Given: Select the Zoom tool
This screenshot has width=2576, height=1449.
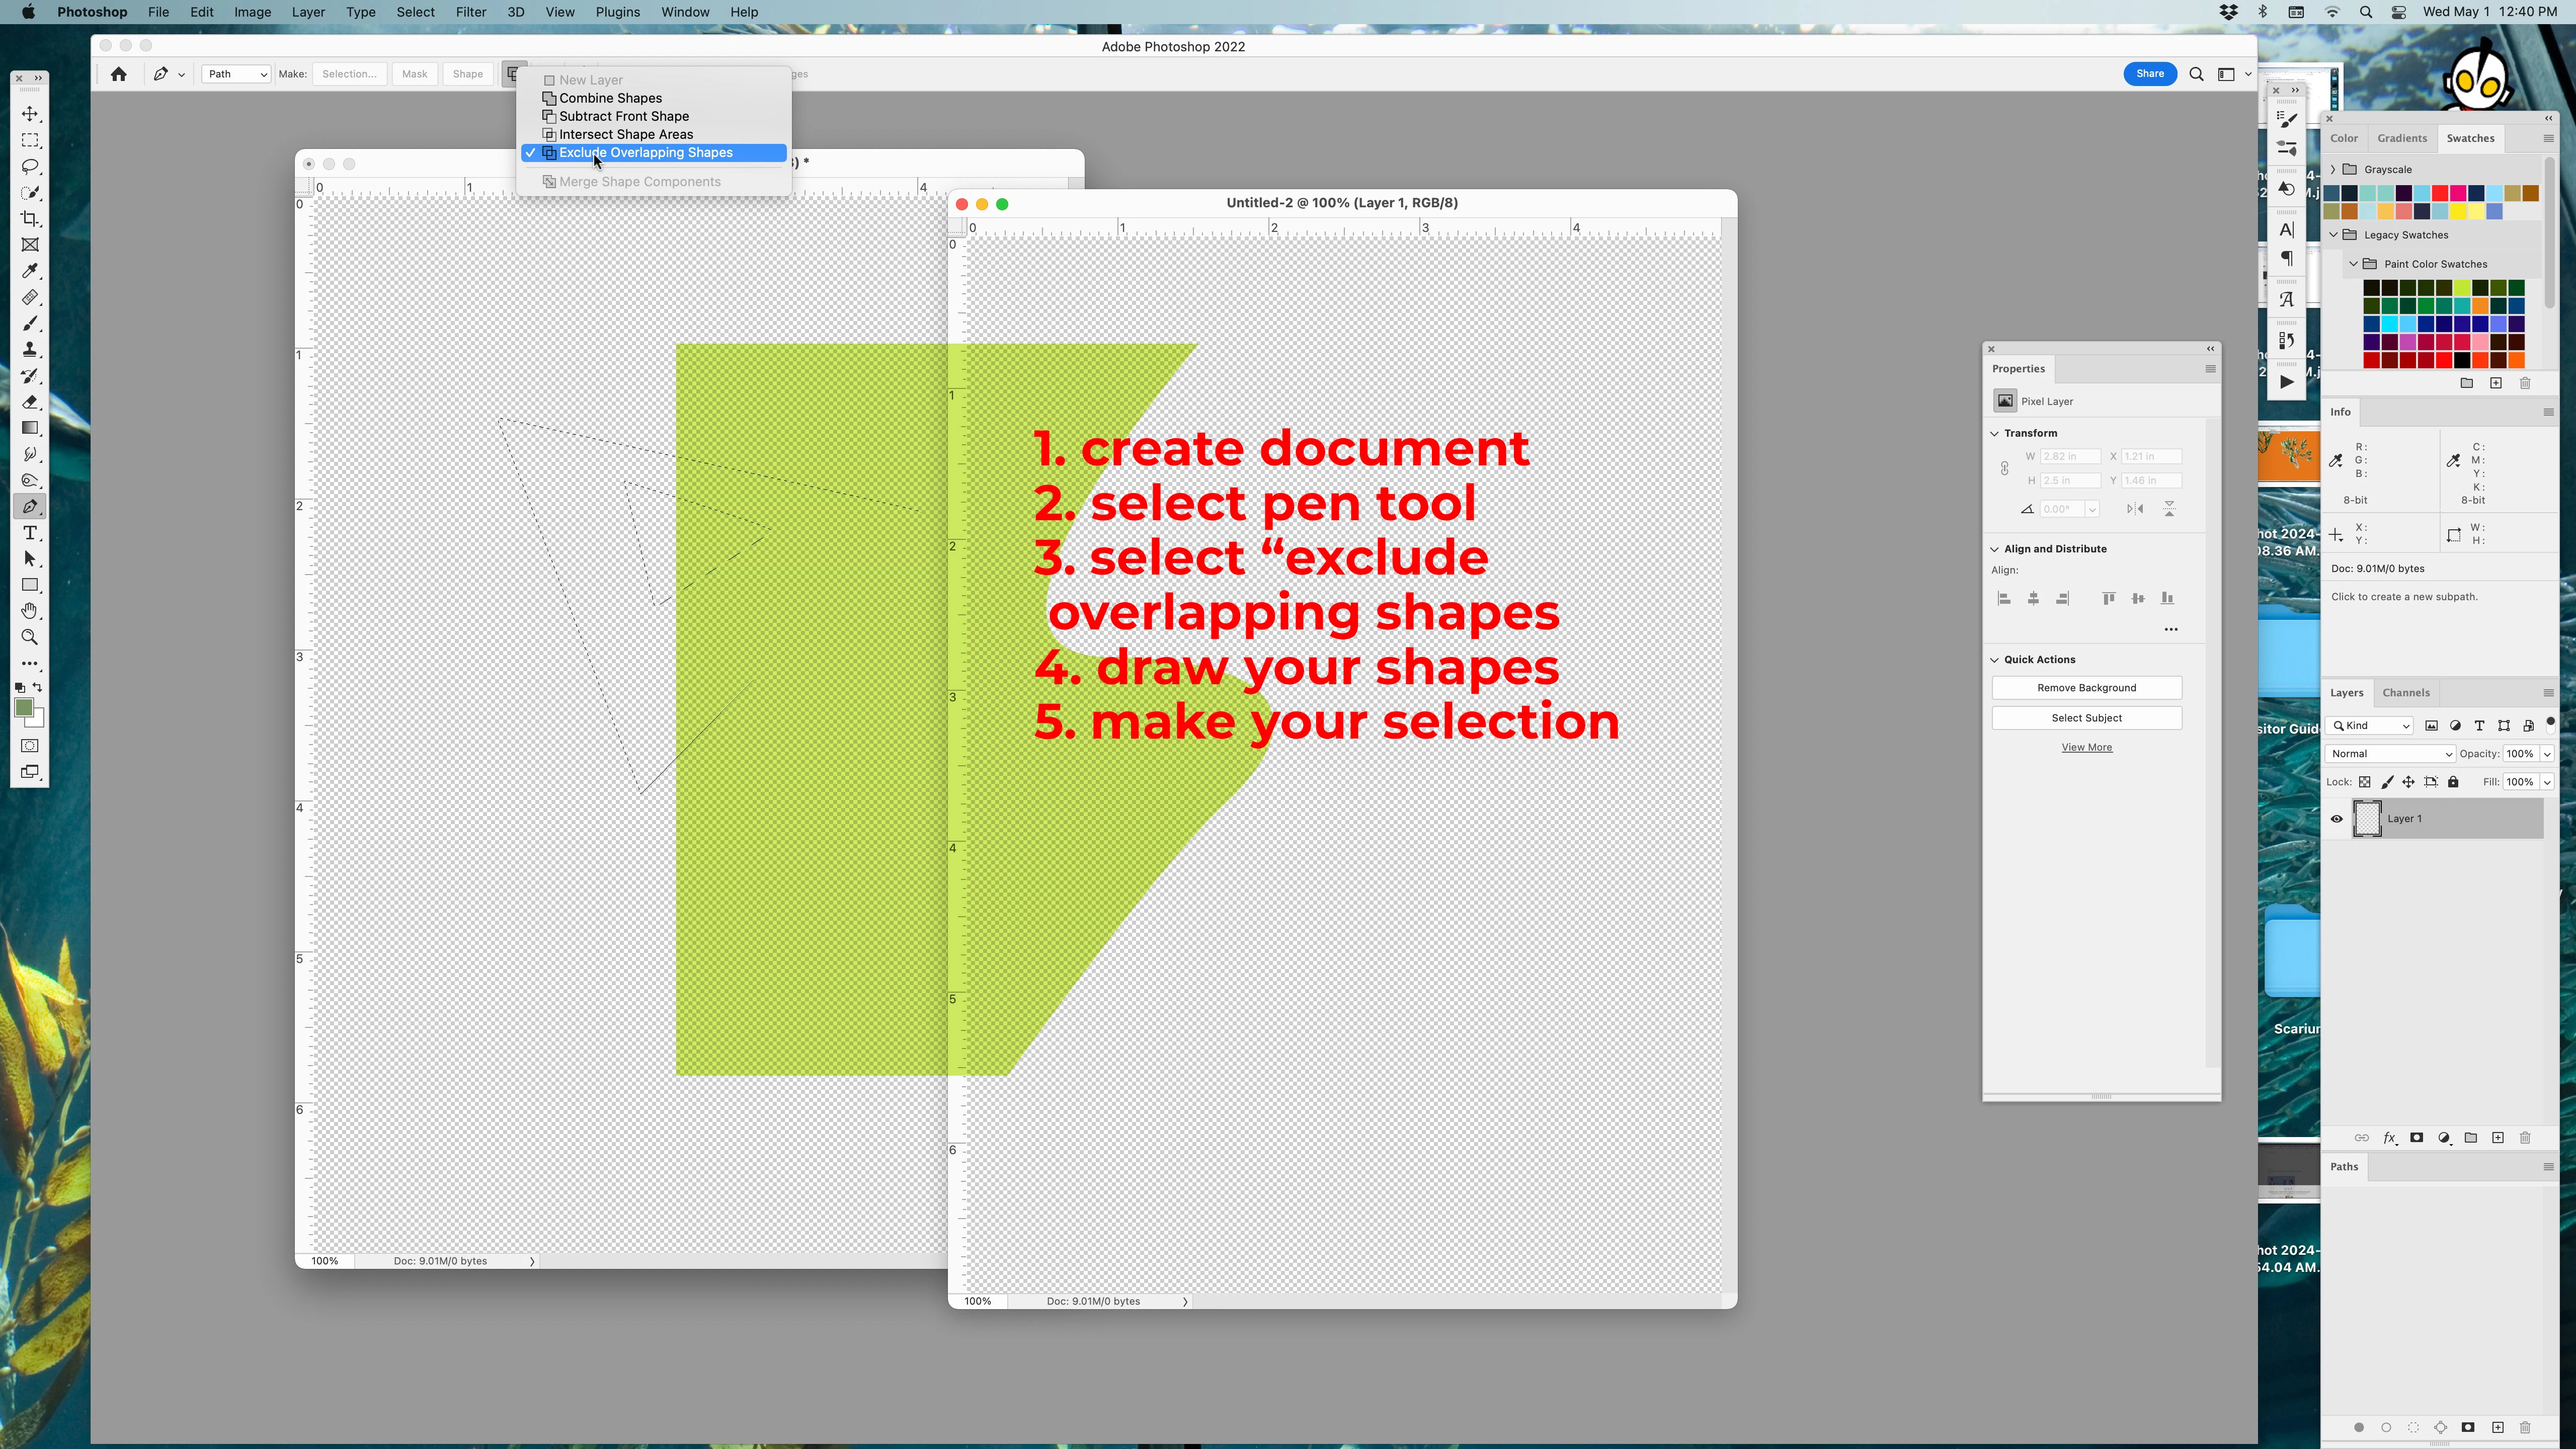Looking at the screenshot, I should (x=30, y=637).
